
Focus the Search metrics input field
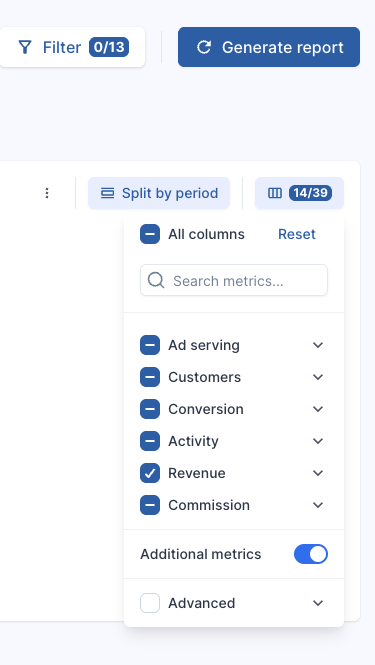click(x=234, y=280)
